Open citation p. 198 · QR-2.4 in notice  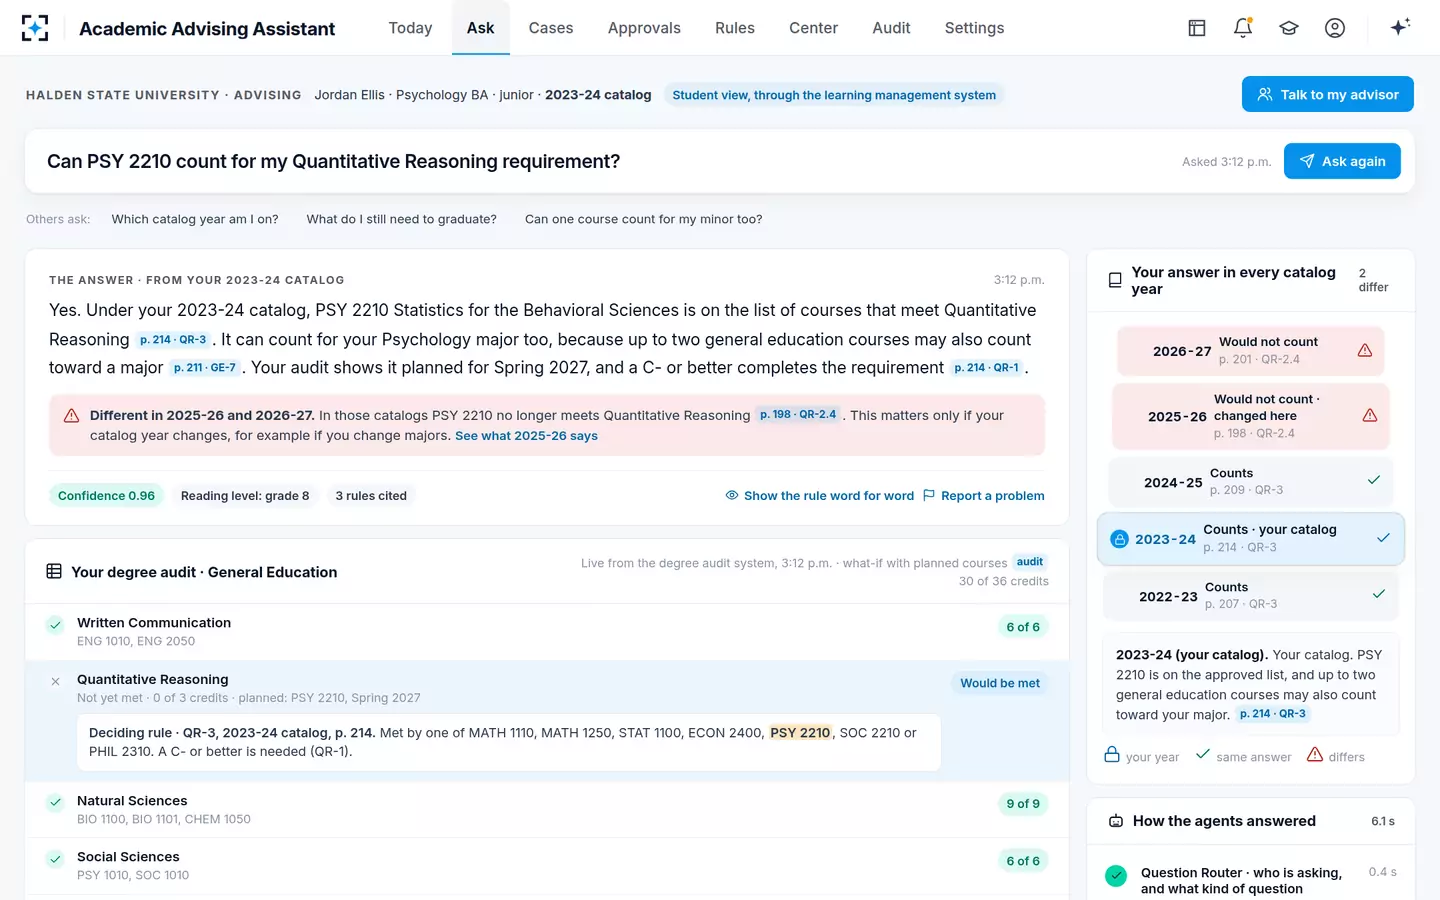tap(798, 414)
